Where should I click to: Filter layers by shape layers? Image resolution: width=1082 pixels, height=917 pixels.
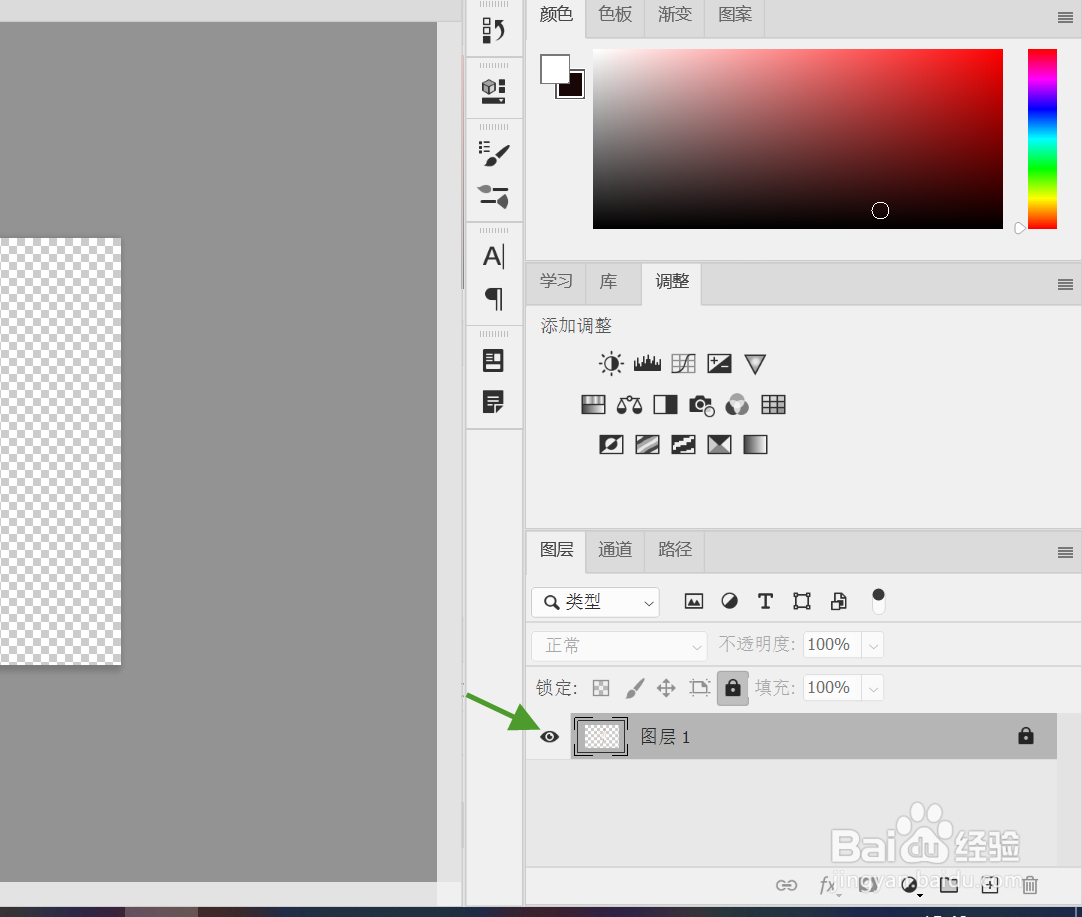(801, 601)
